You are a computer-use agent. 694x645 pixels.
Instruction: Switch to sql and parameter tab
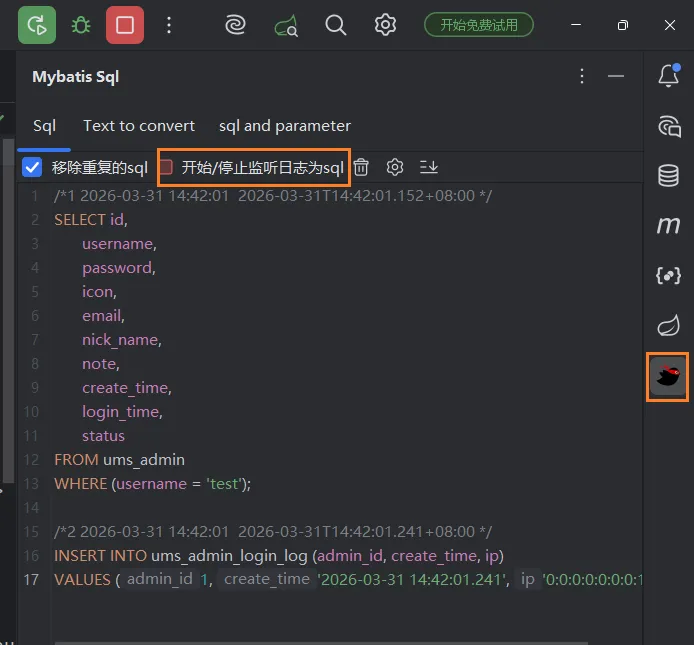285,126
